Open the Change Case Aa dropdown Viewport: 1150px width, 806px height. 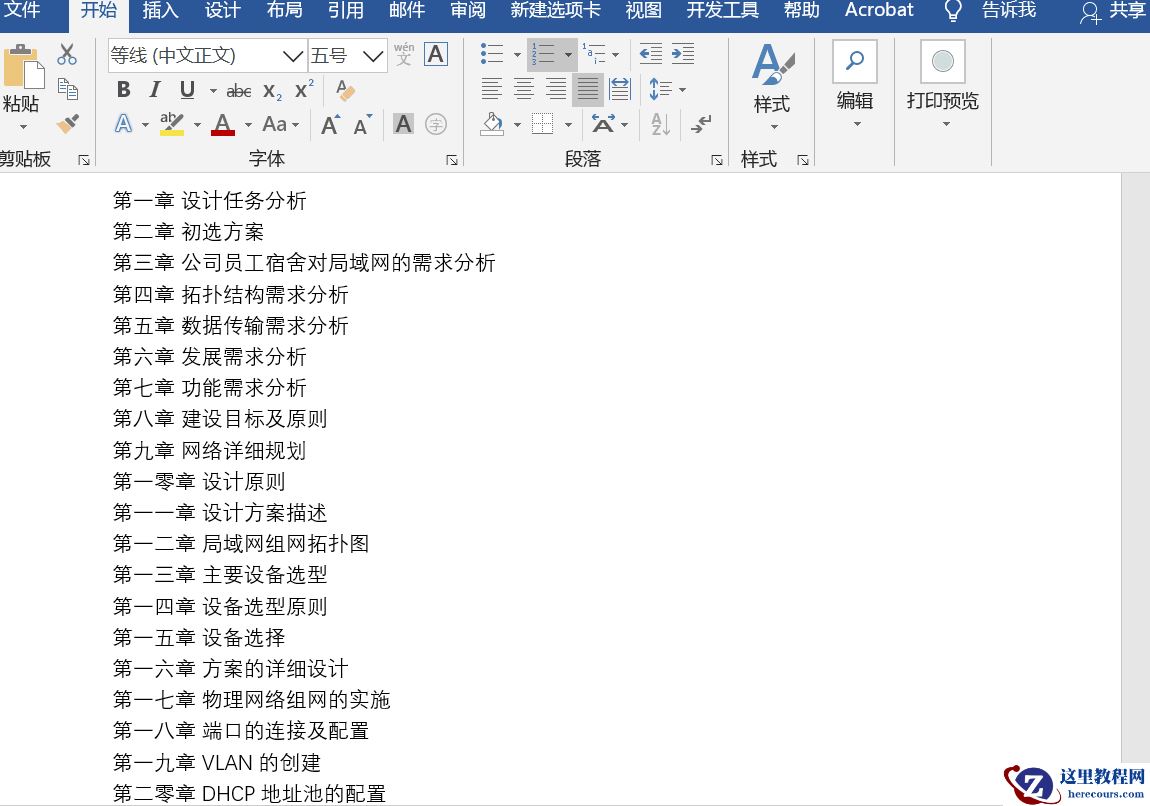[281, 124]
